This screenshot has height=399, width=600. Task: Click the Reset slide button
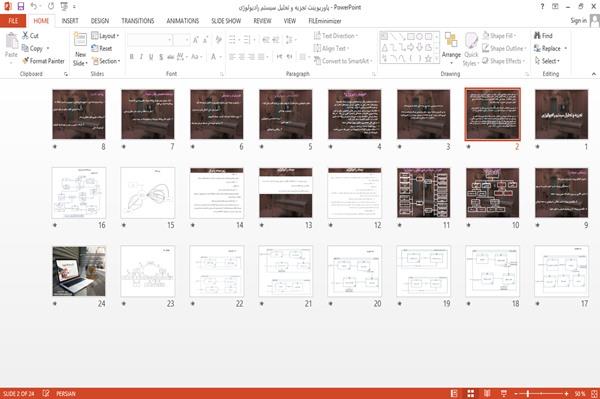coord(102,48)
